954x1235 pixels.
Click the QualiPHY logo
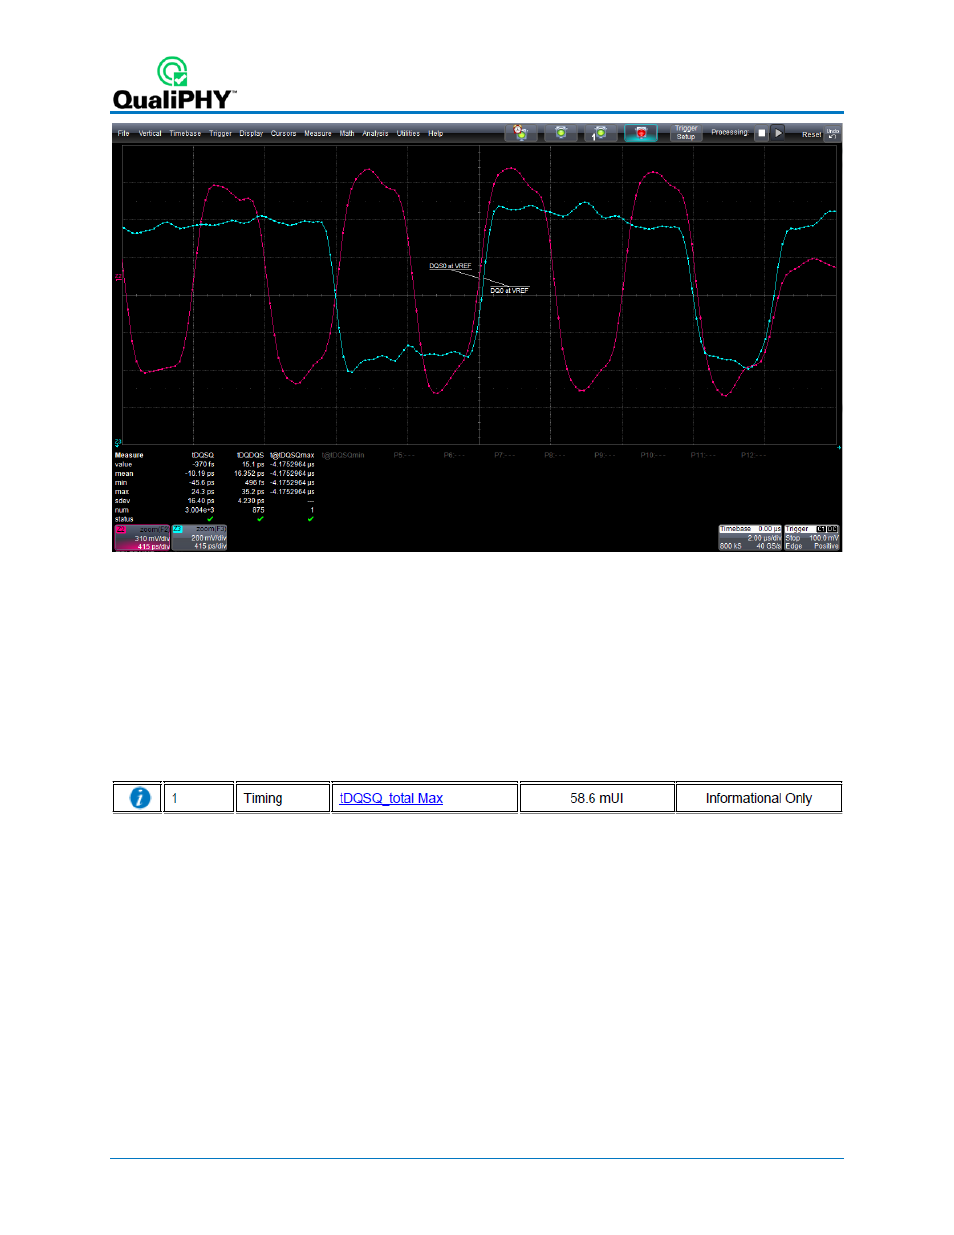[174, 83]
